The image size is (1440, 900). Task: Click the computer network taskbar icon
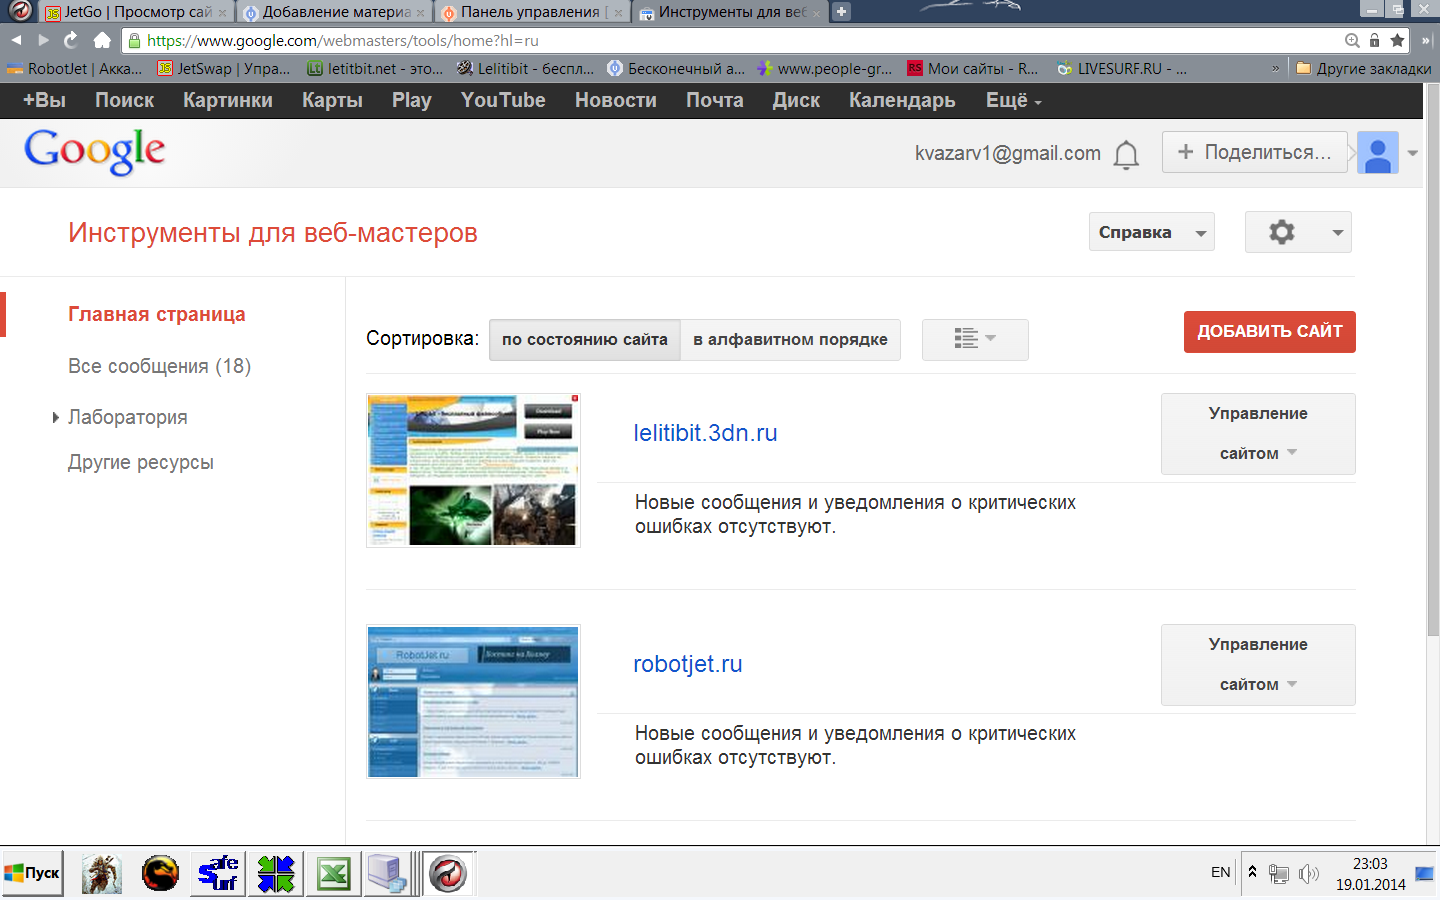(x=388, y=873)
